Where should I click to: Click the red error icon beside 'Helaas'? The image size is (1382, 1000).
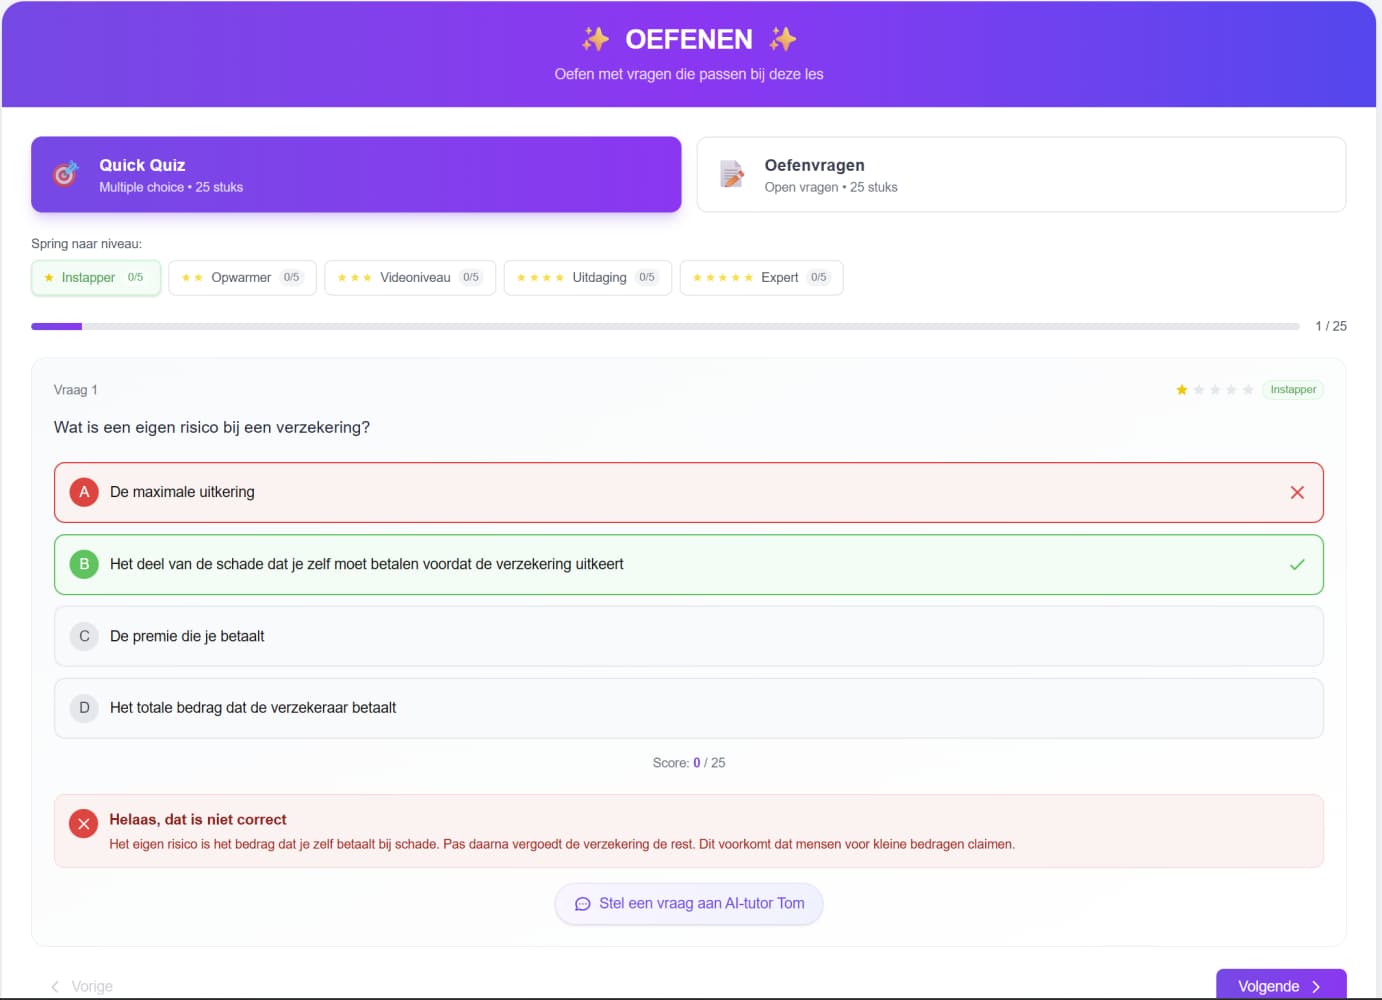point(84,824)
